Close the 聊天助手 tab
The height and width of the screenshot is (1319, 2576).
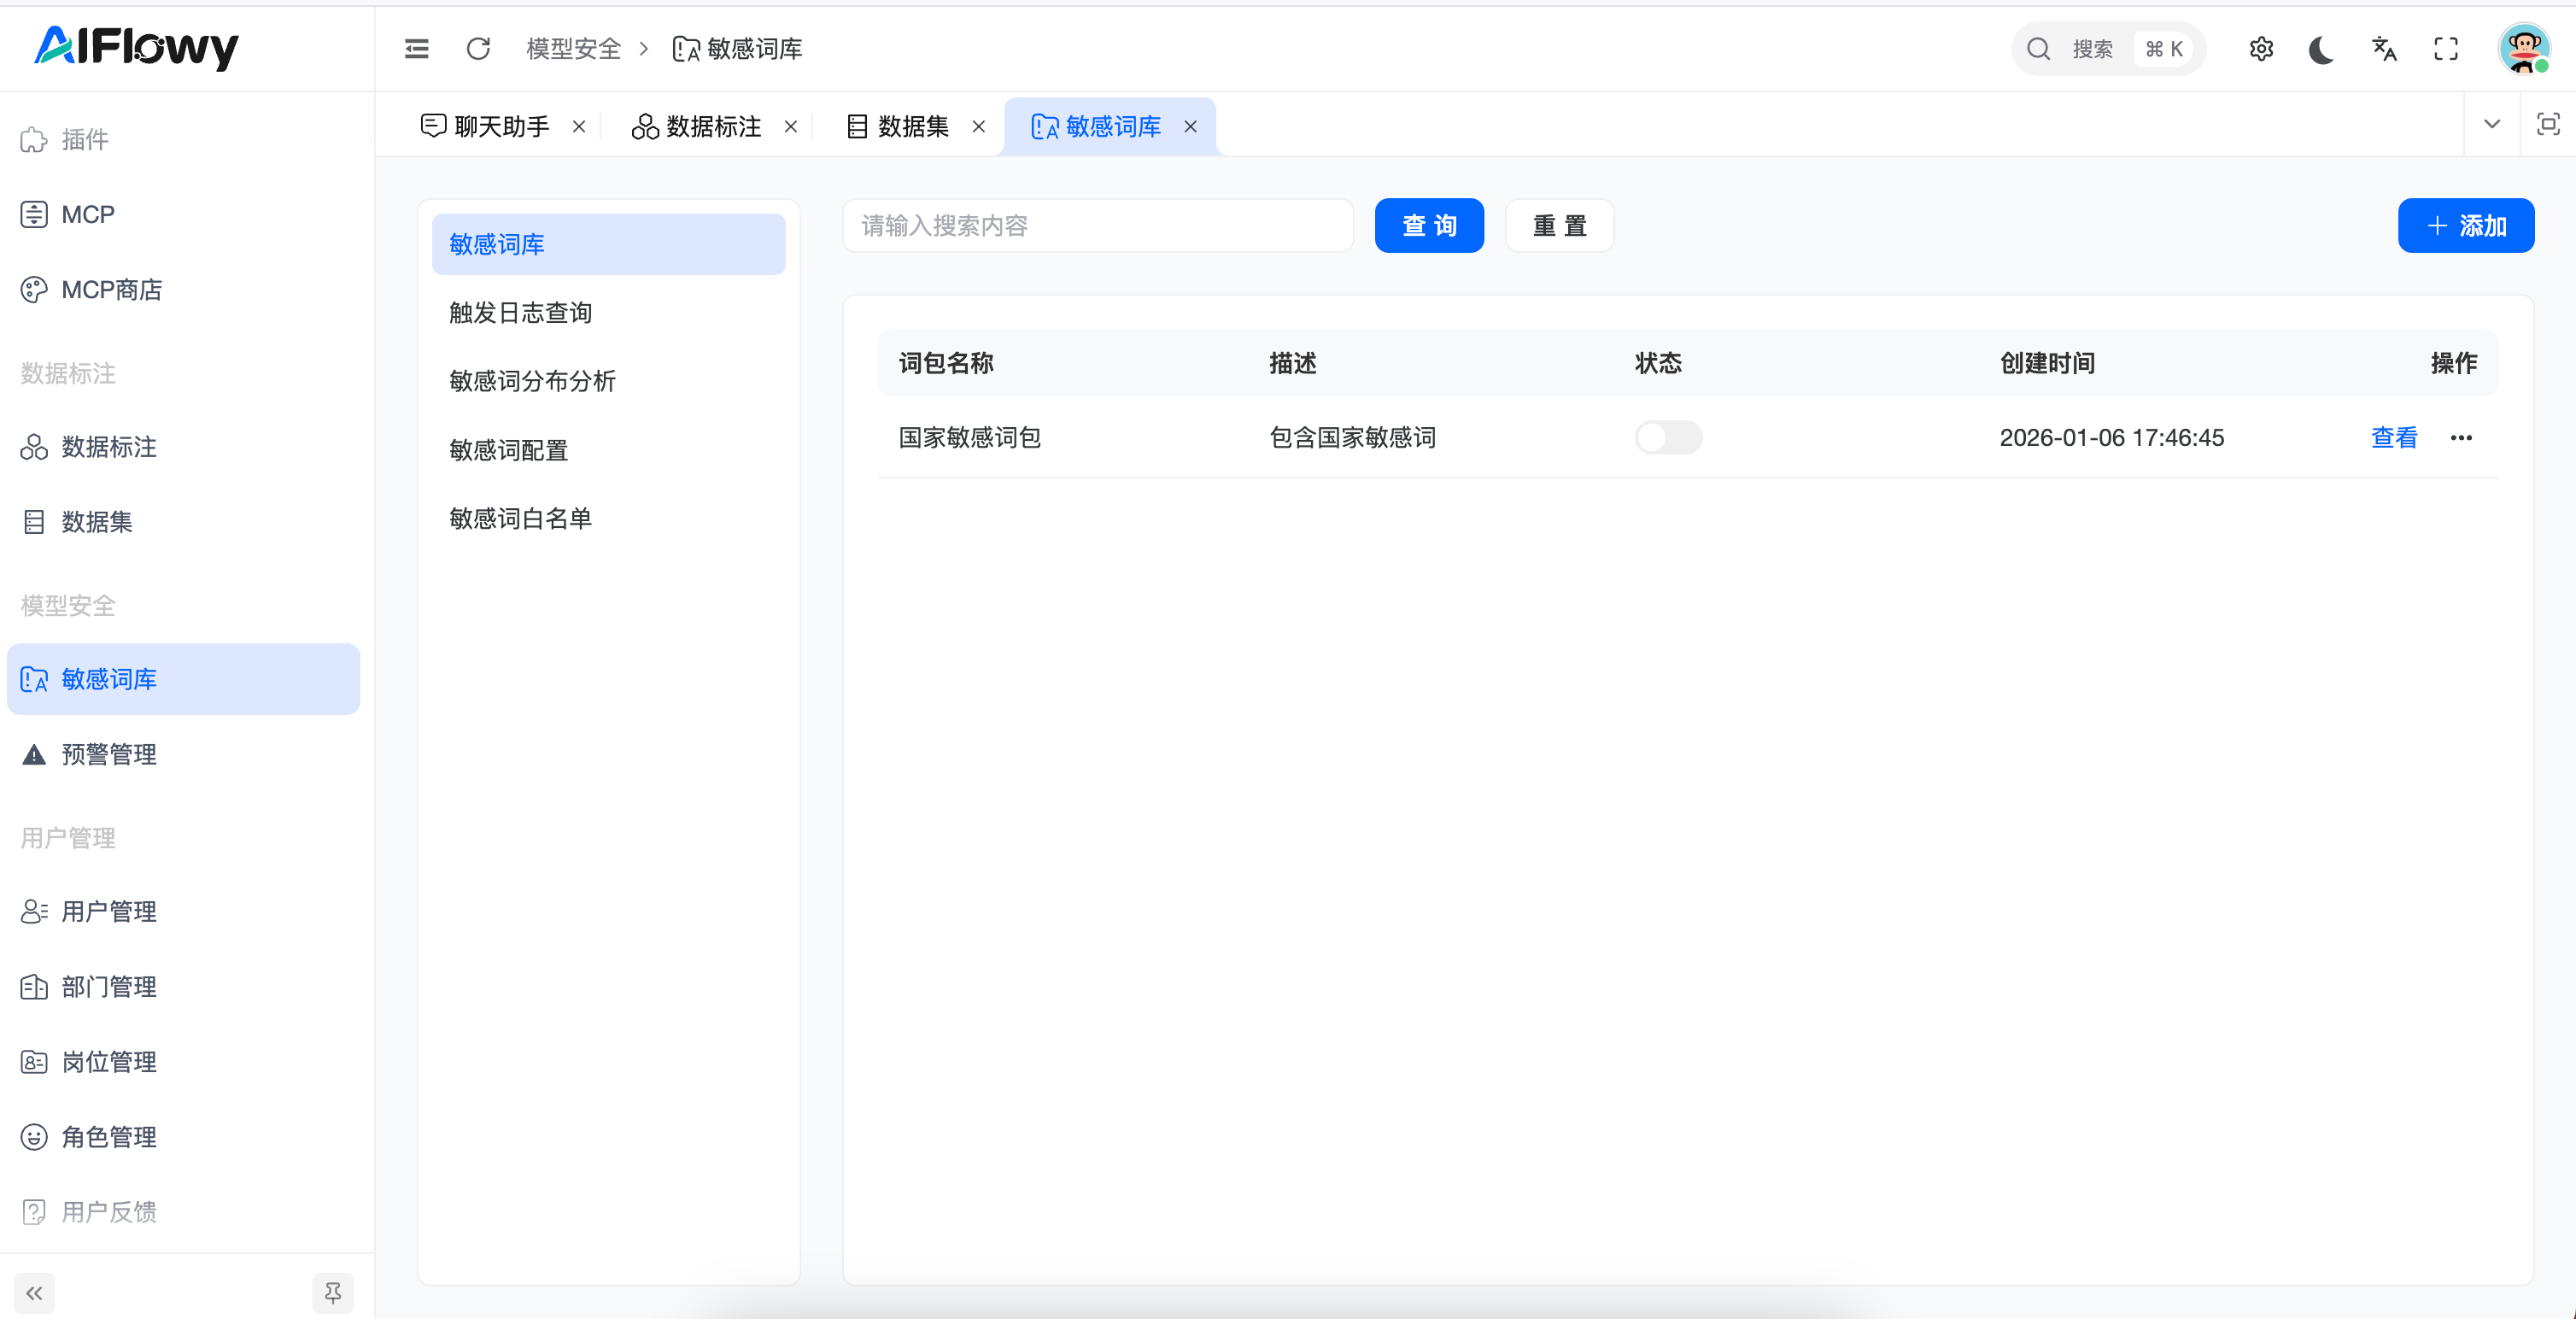[579, 127]
